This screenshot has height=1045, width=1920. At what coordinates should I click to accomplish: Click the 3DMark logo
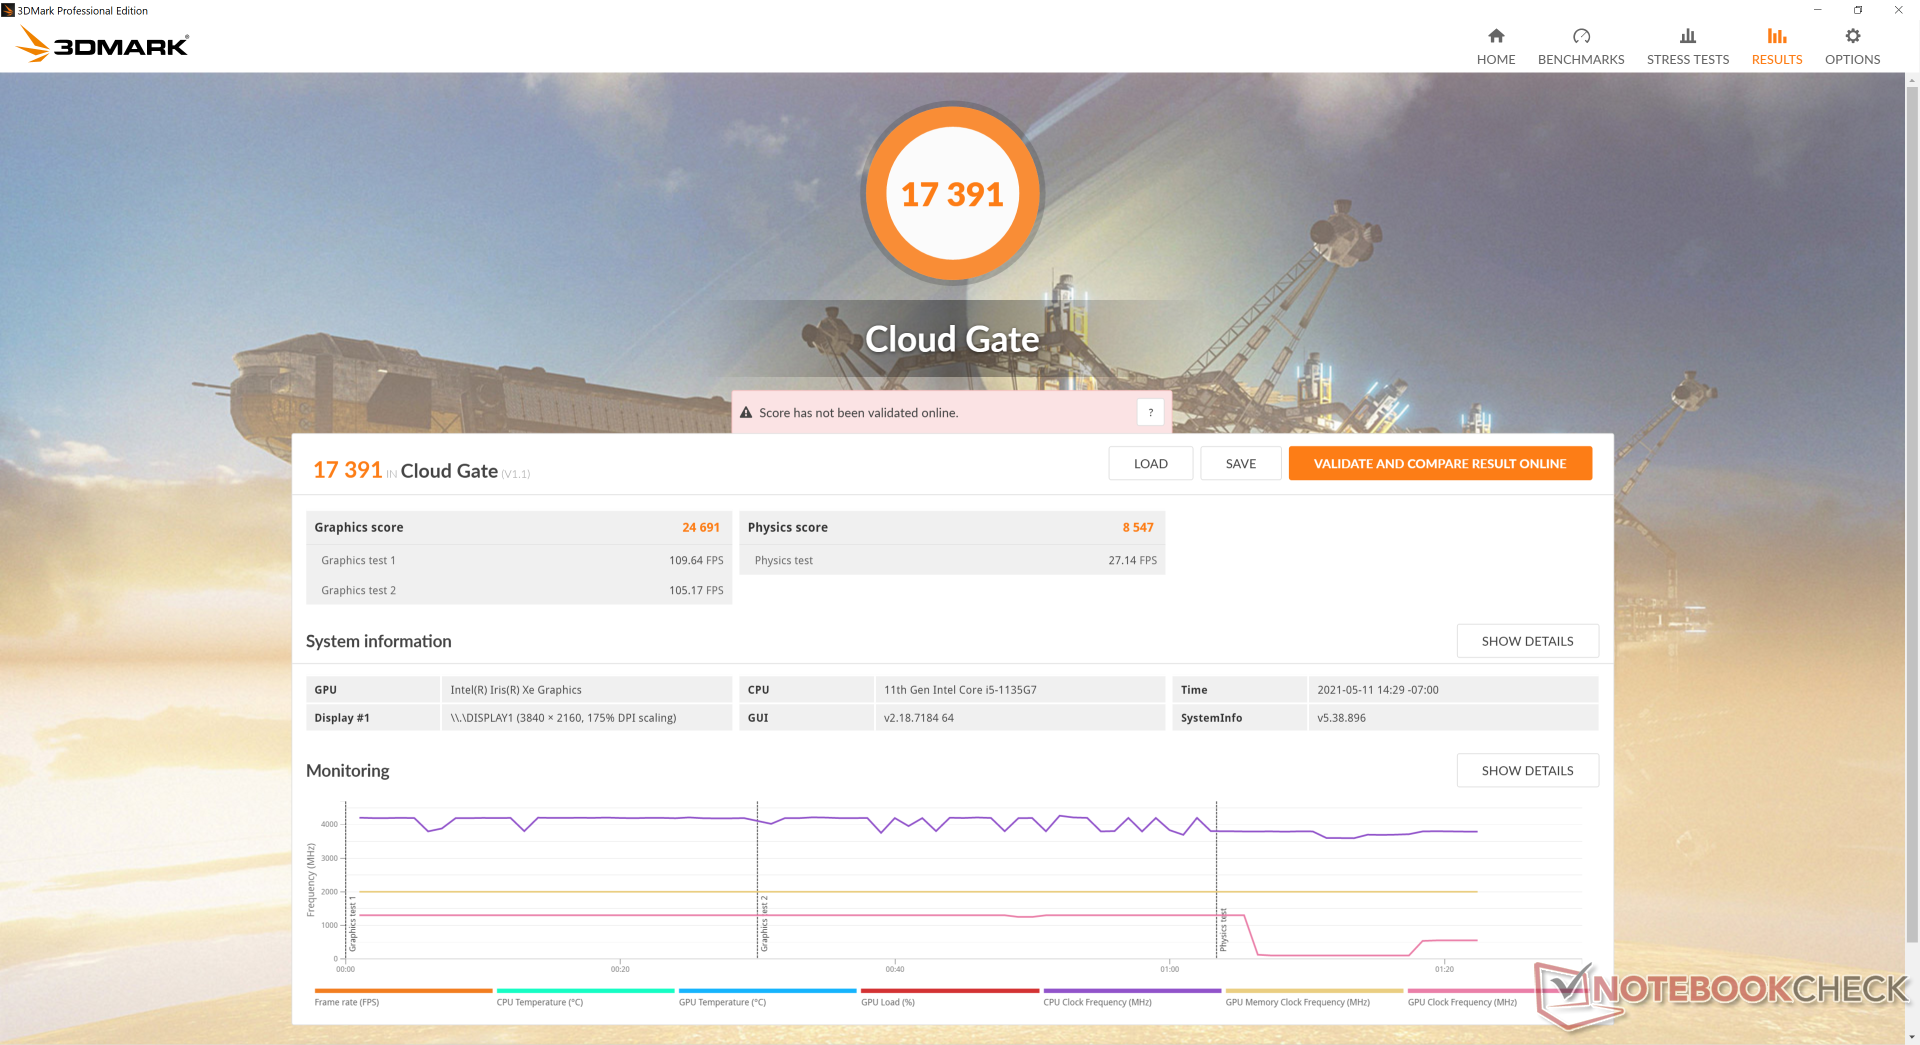click(103, 44)
